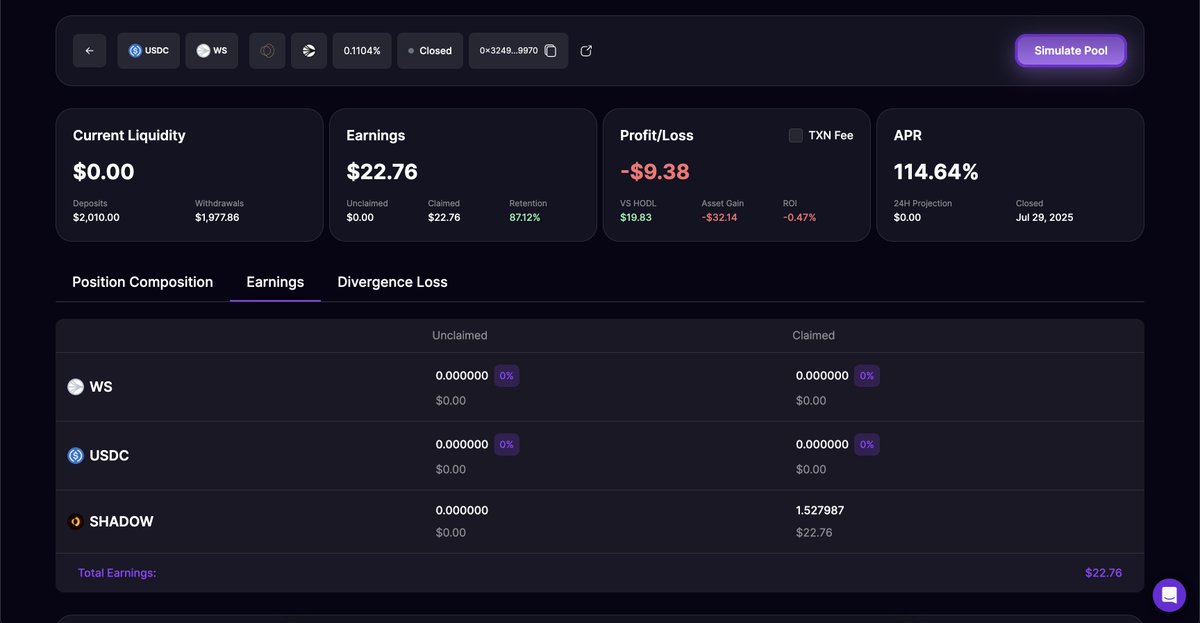Screen dimensions: 1200x623
Task: Click SHADOW token icon in earnings table
Action: pyautogui.click(x=75, y=522)
